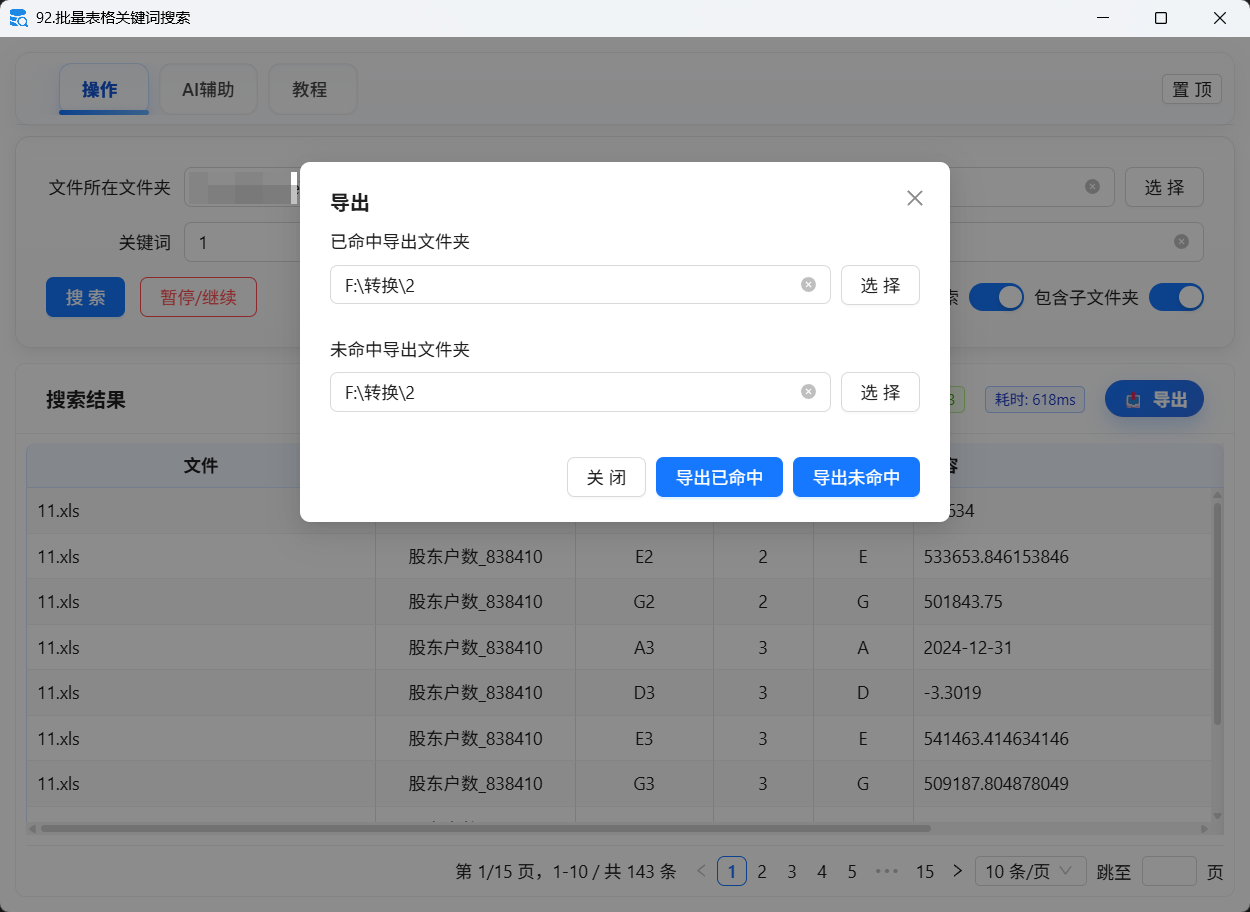Switch to the AI辅助 tab

coord(208,89)
